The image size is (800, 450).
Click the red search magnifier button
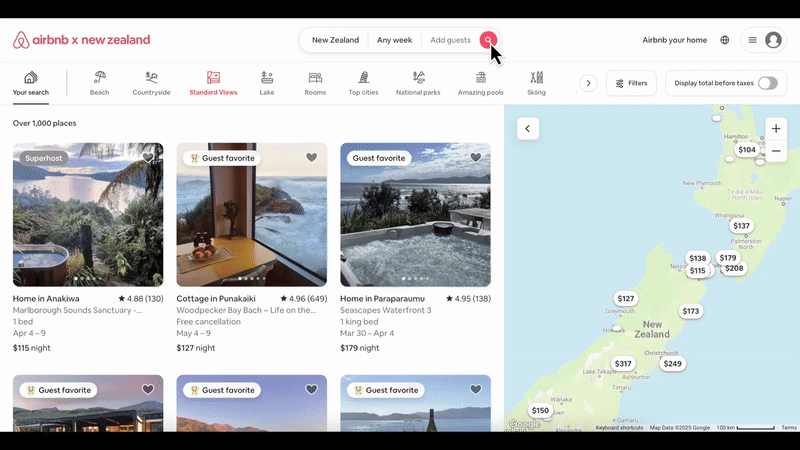coord(488,40)
